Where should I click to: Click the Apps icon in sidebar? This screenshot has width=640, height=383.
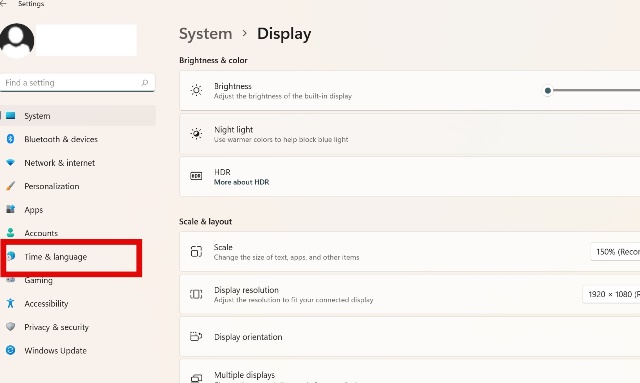[x=11, y=209]
